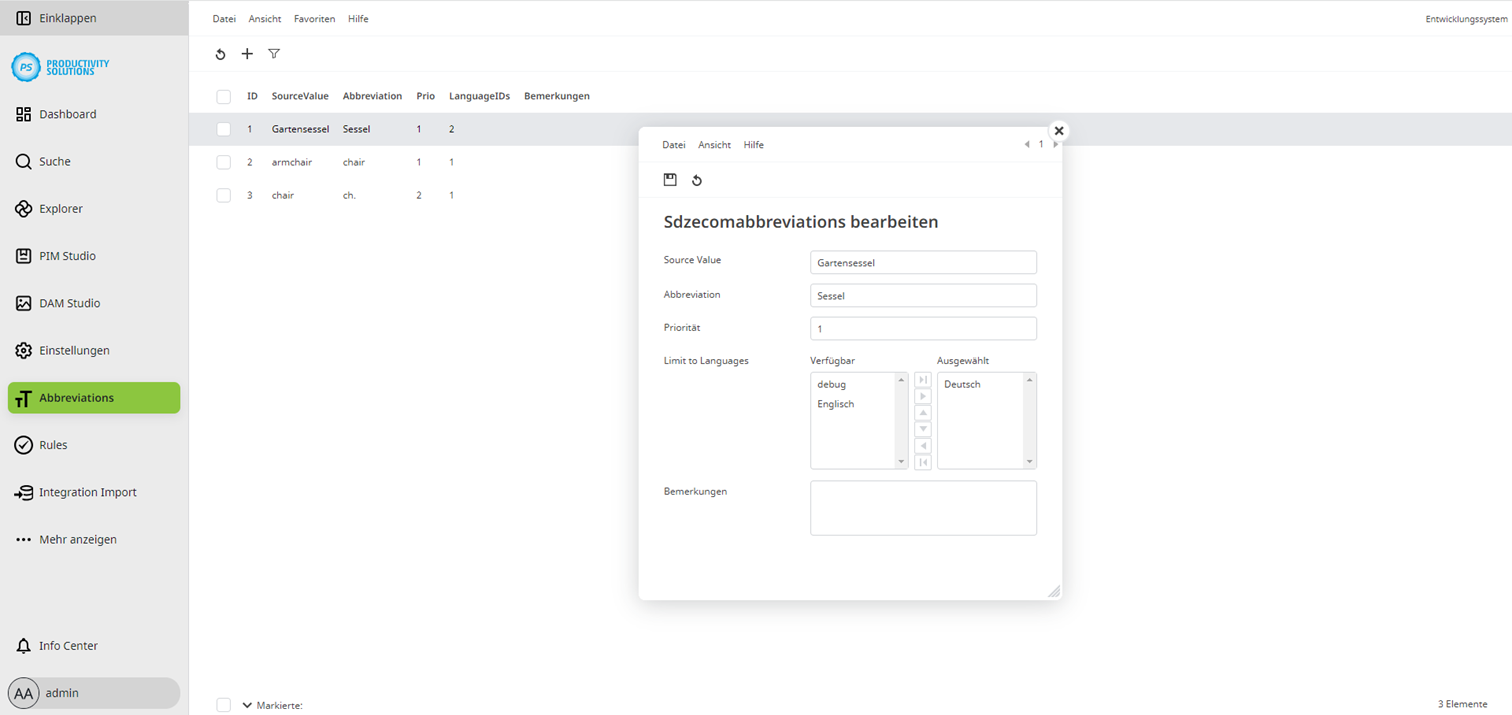The image size is (1512, 715).
Task: Select the Abbreviations icon in the sidebar
Action: [22, 397]
